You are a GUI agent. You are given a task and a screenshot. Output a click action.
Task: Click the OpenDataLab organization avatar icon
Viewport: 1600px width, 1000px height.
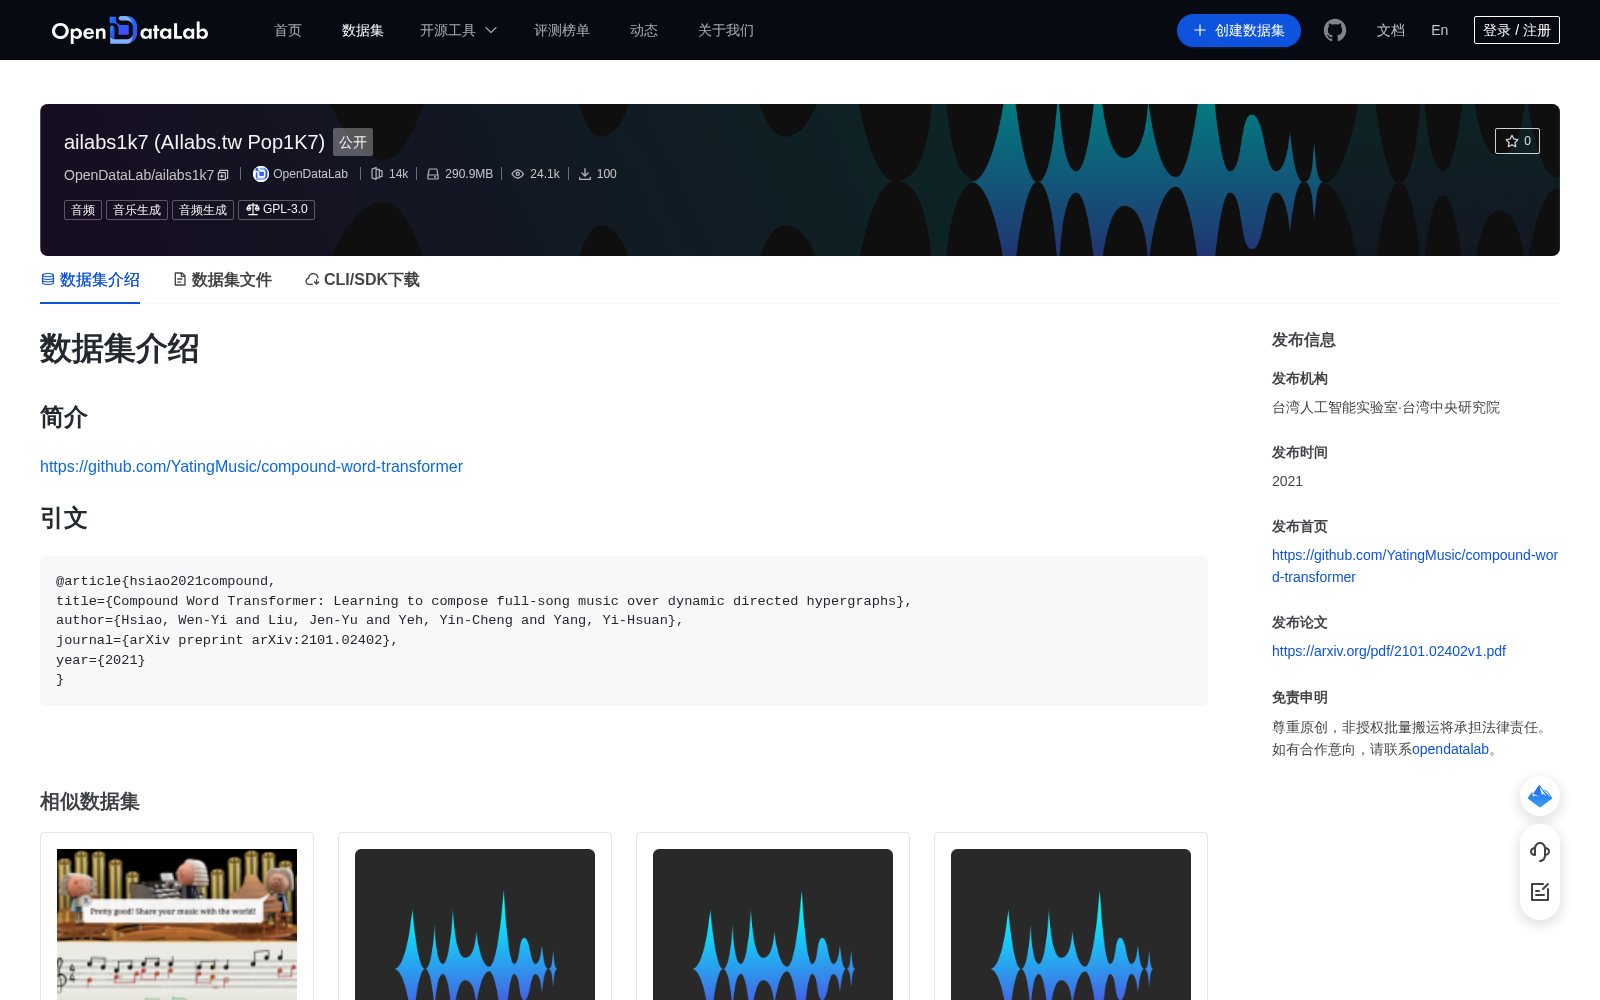coord(261,174)
